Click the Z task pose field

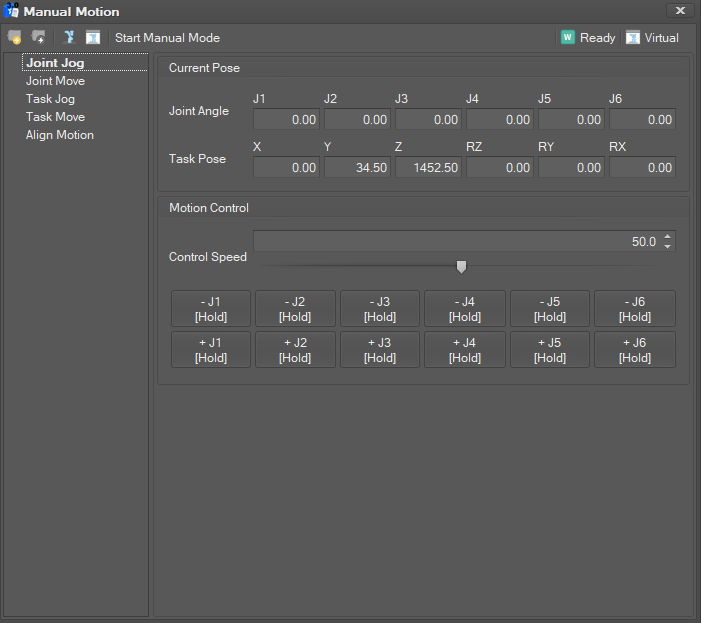tap(428, 168)
